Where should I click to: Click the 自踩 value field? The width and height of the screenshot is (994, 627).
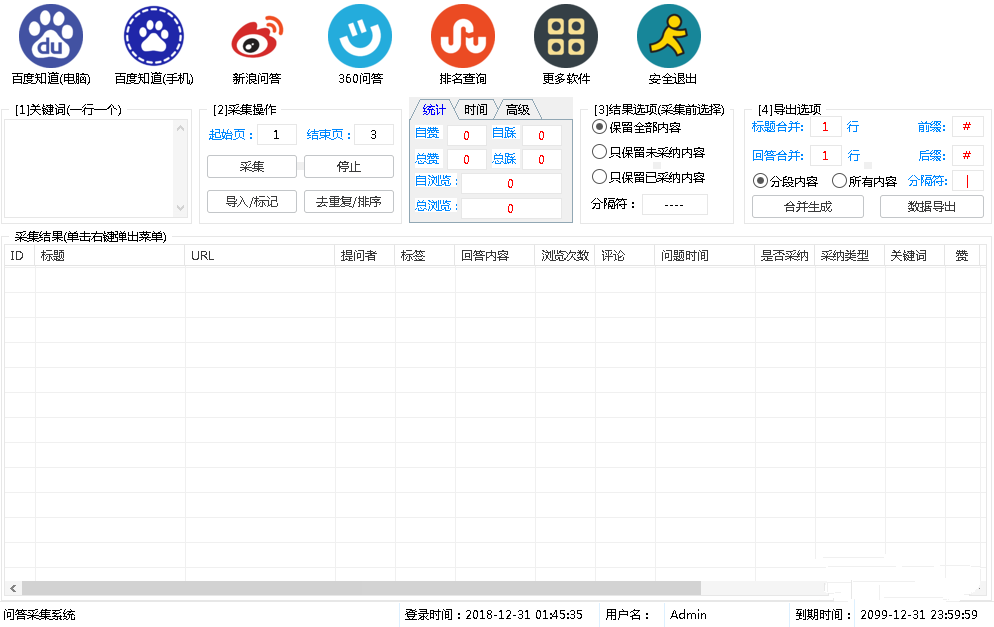[541, 135]
